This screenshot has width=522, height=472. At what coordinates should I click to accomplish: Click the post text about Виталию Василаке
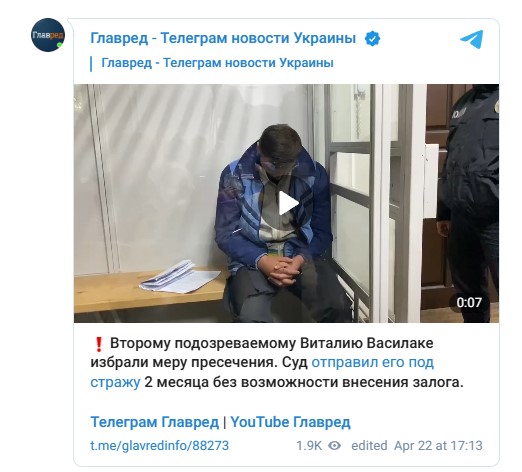click(277, 363)
